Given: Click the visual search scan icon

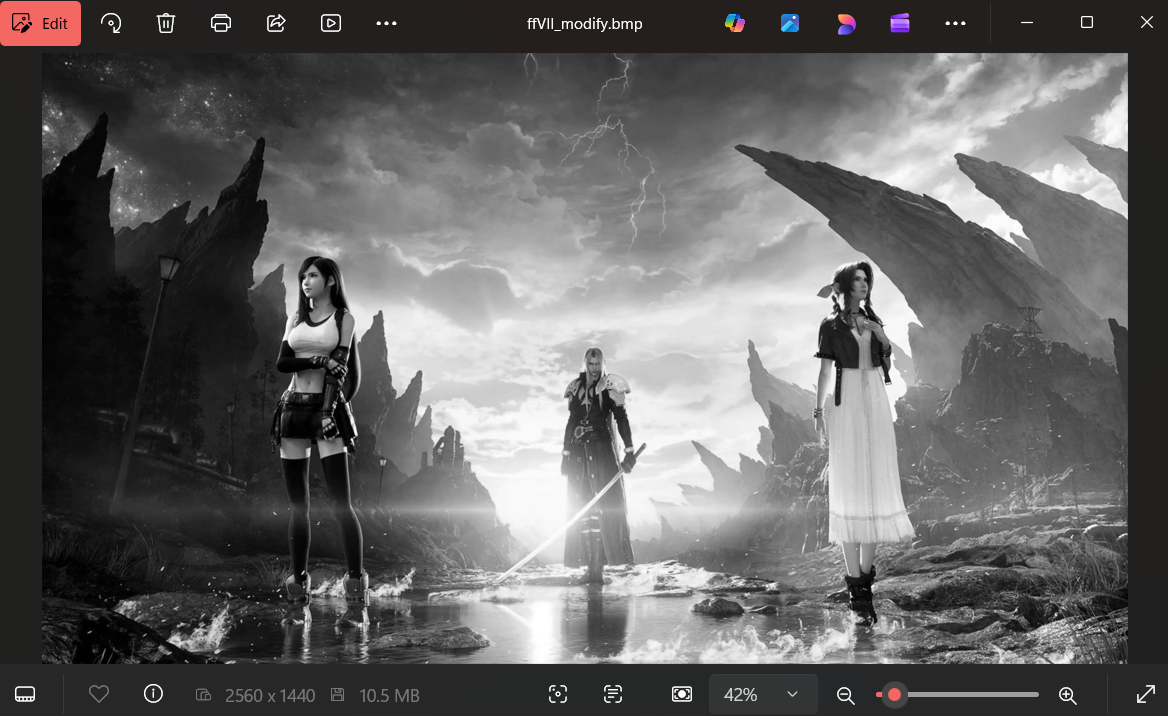Looking at the screenshot, I should [x=558, y=694].
